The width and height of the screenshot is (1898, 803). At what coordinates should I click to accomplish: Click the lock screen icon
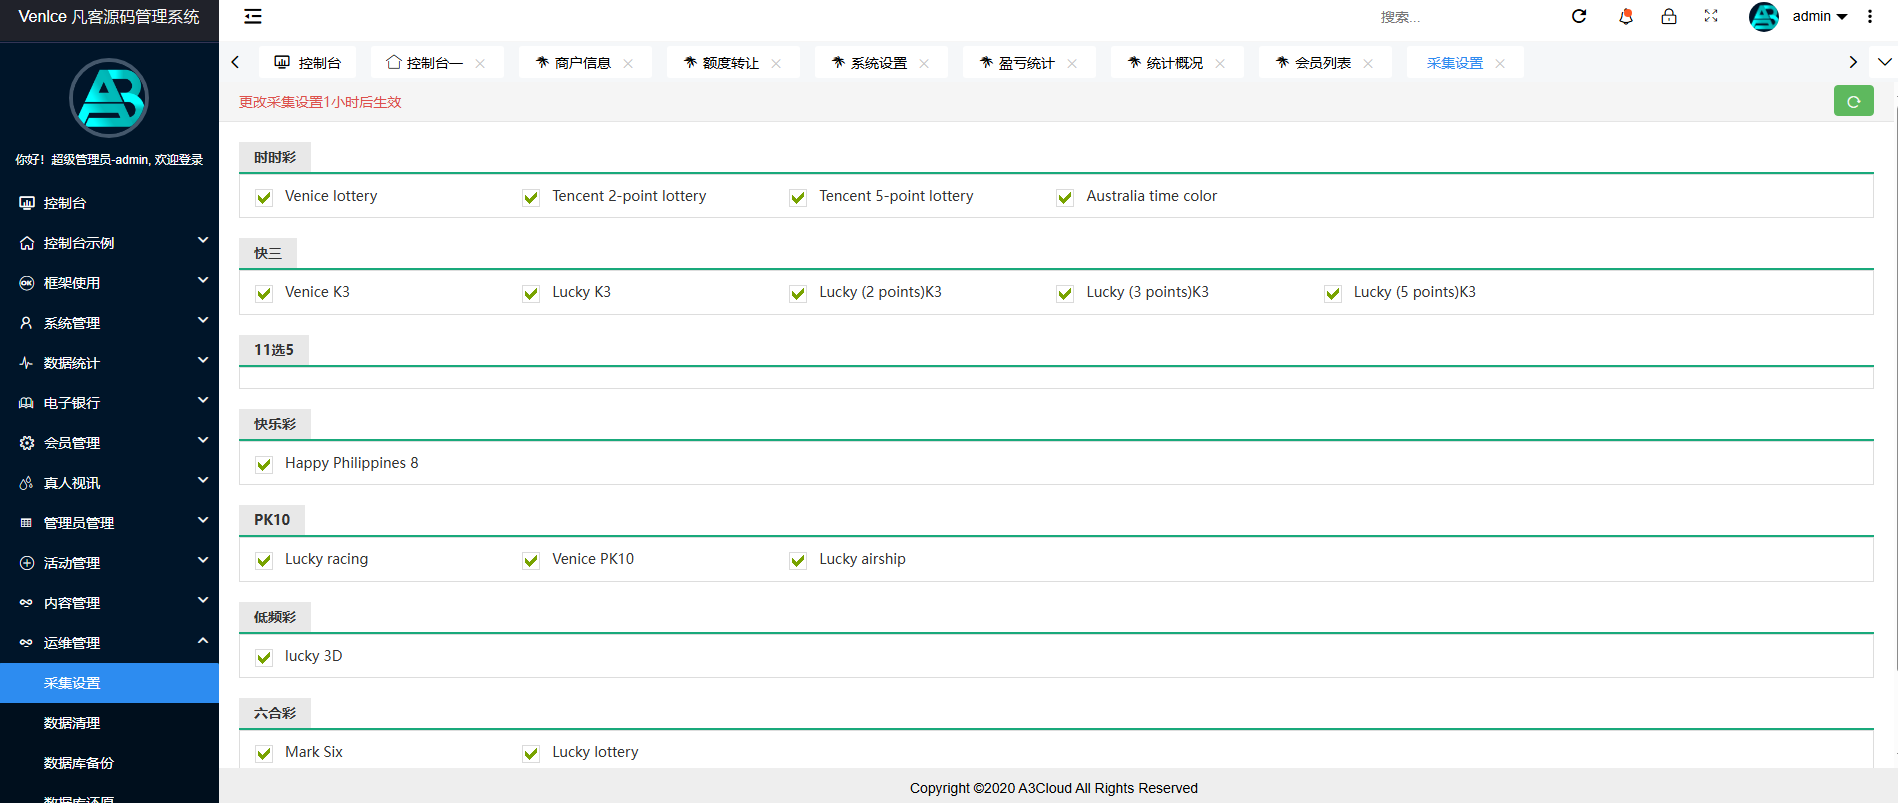click(x=1669, y=16)
